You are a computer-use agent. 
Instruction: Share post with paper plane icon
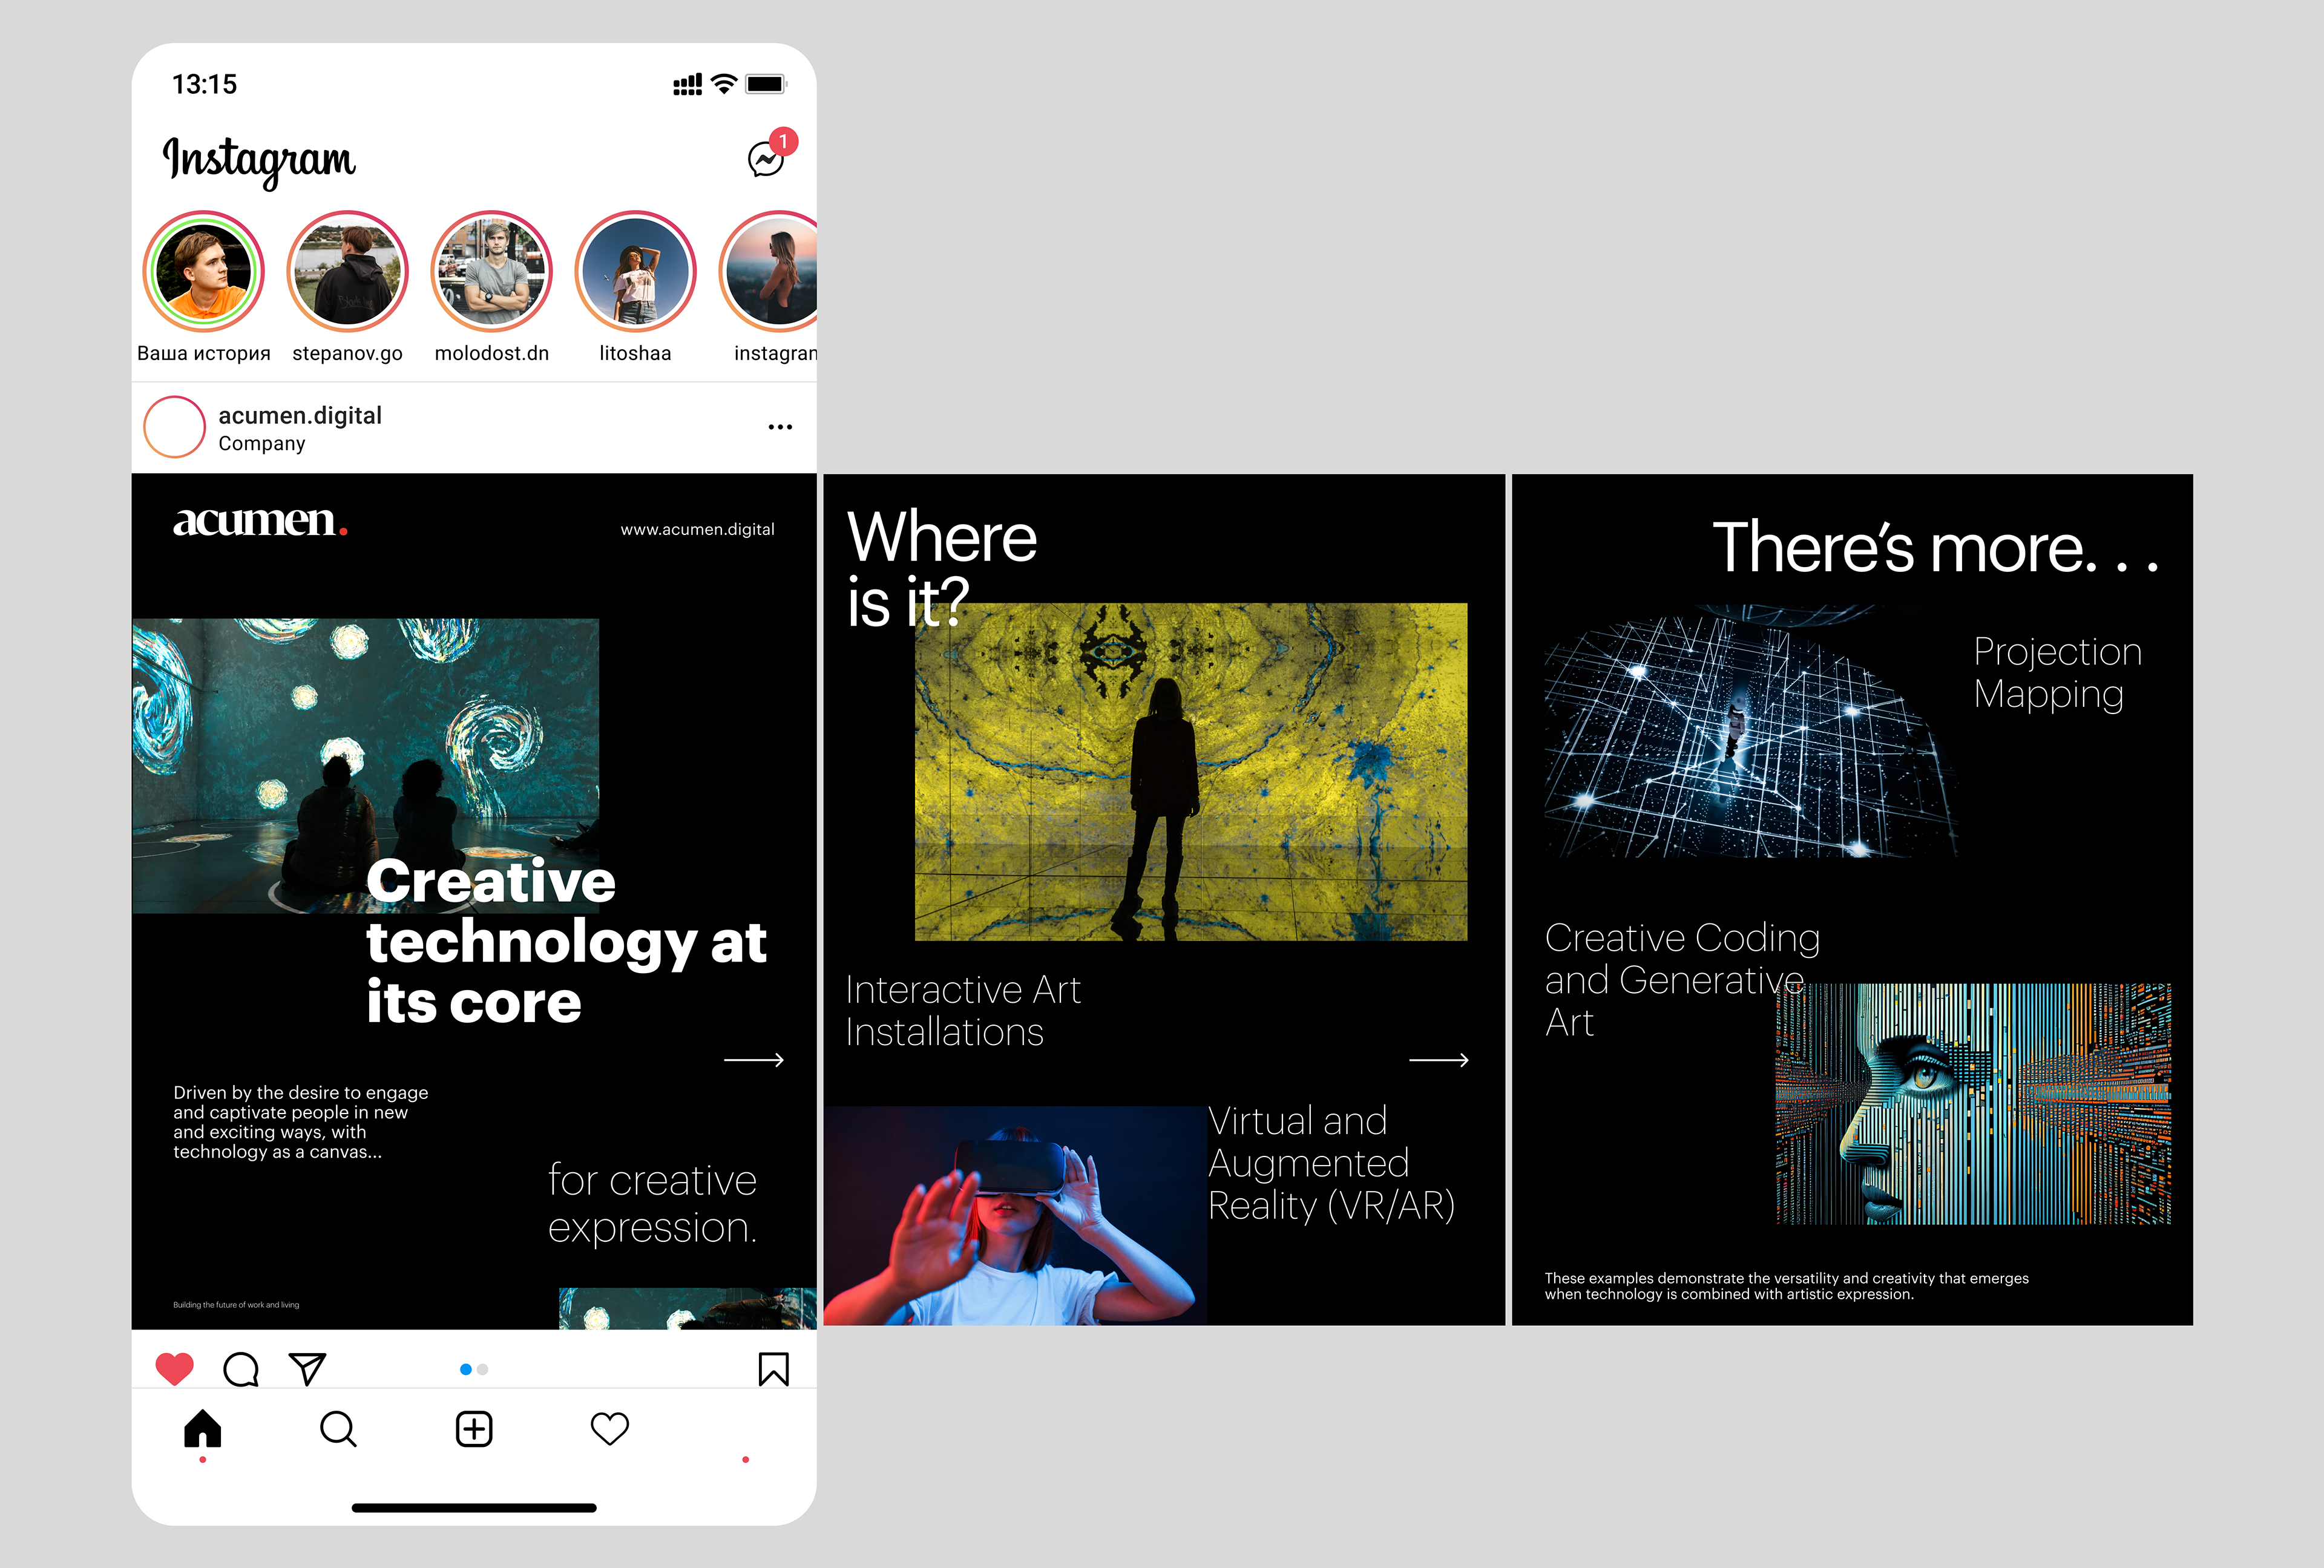coord(307,1369)
